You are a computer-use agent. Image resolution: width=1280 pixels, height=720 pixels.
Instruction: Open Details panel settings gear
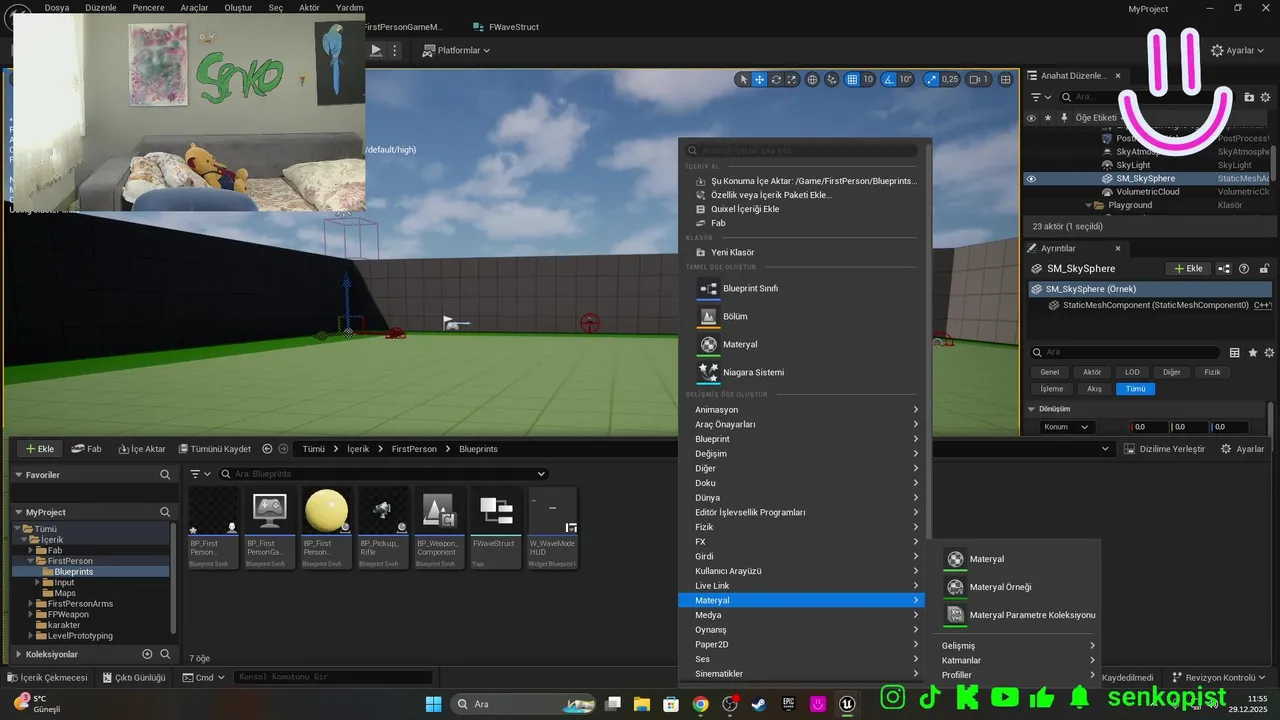tap(1269, 353)
